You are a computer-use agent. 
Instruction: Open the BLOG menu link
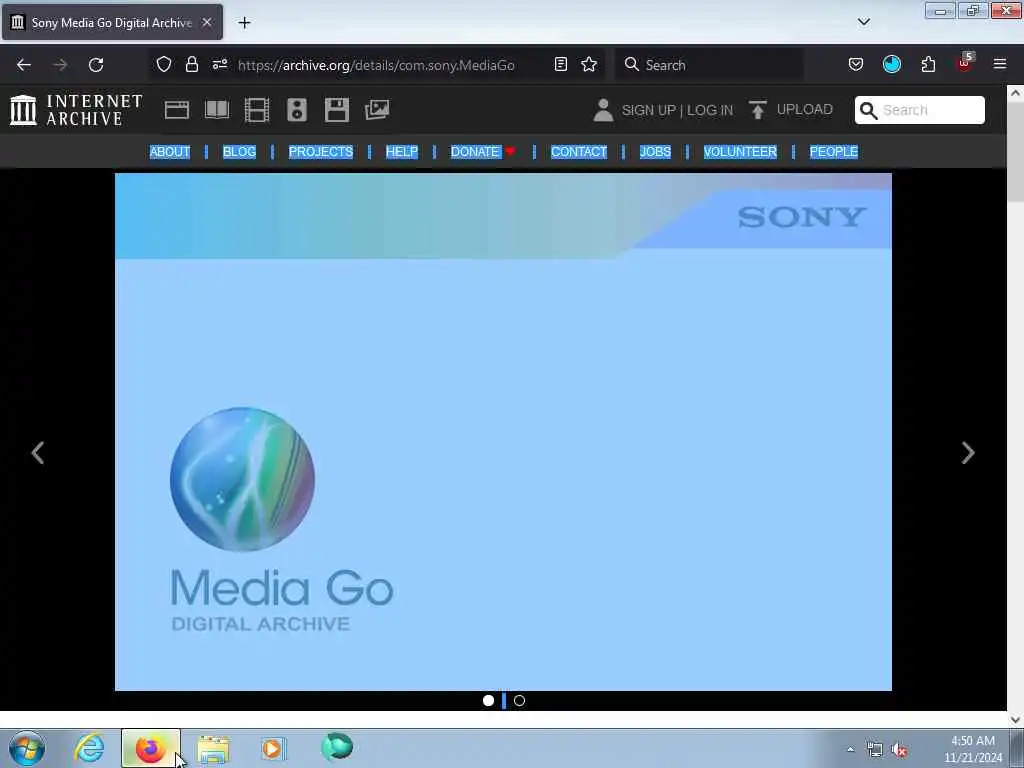[x=239, y=152]
